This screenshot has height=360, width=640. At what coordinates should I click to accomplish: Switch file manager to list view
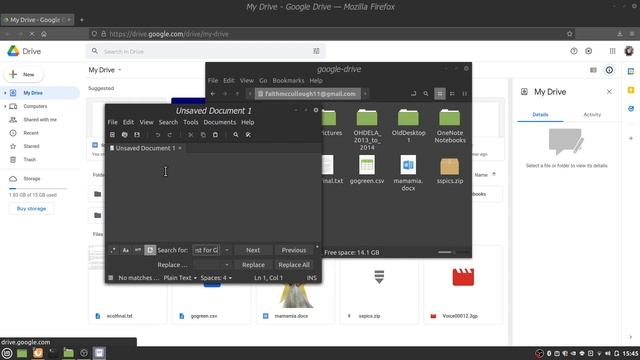(x=452, y=93)
